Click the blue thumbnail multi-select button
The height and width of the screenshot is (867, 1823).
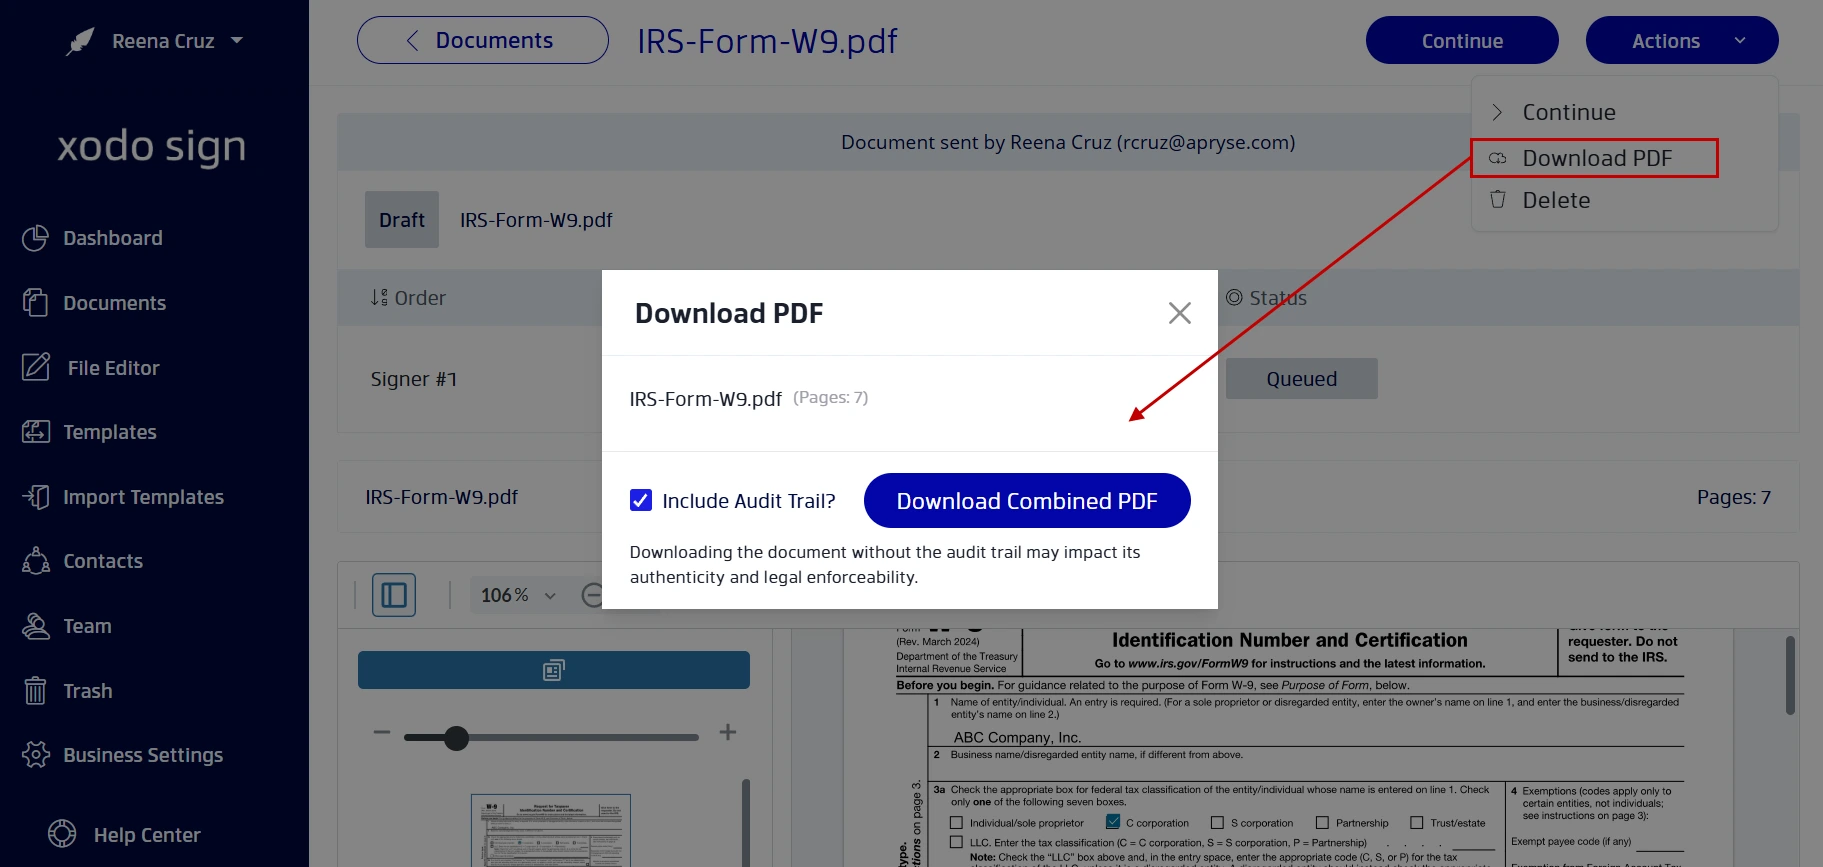[554, 670]
